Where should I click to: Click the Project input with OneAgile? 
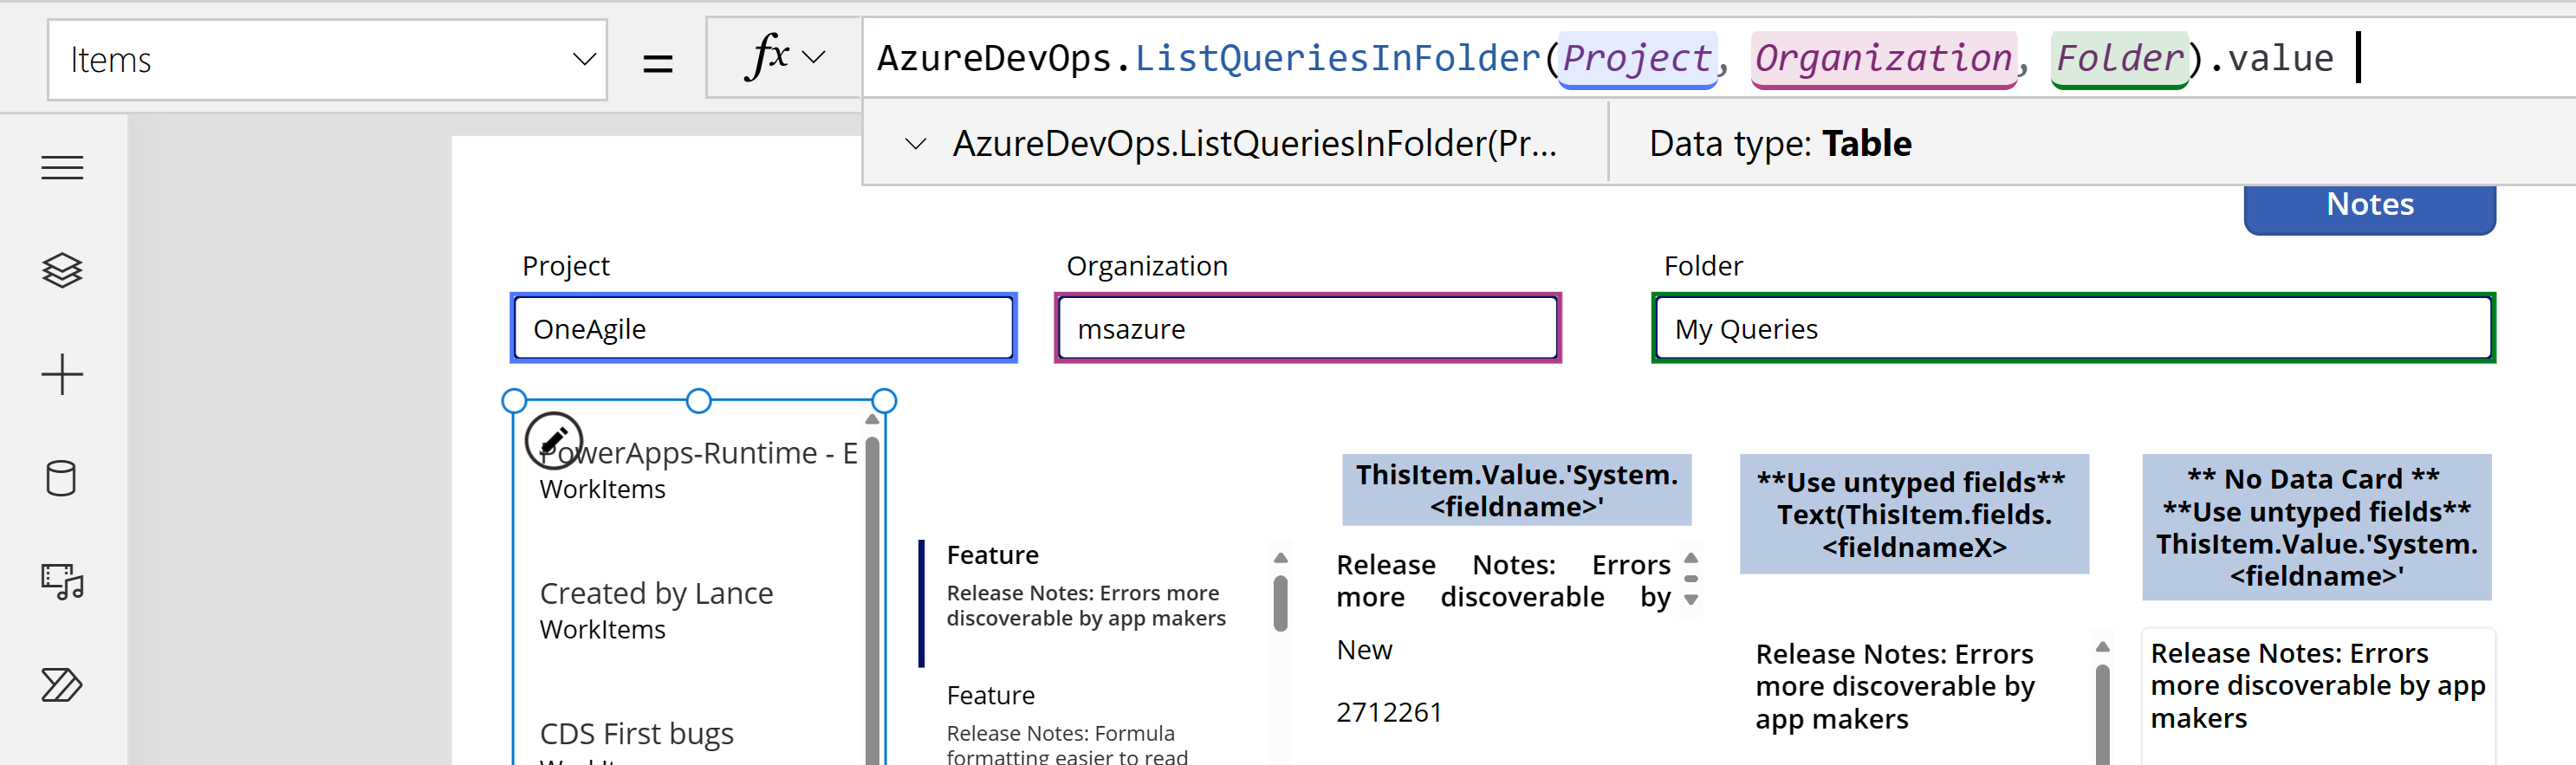[x=763, y=329]
